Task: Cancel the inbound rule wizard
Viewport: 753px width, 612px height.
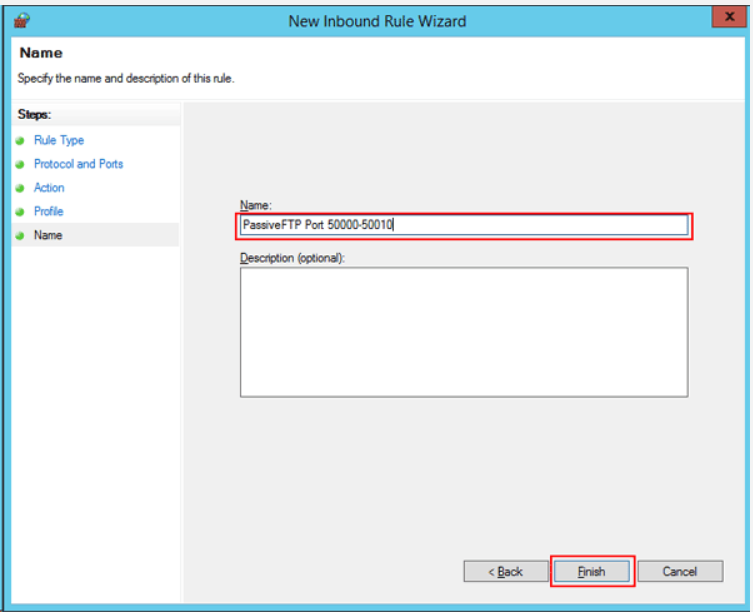Action: (x=680, y=571)
